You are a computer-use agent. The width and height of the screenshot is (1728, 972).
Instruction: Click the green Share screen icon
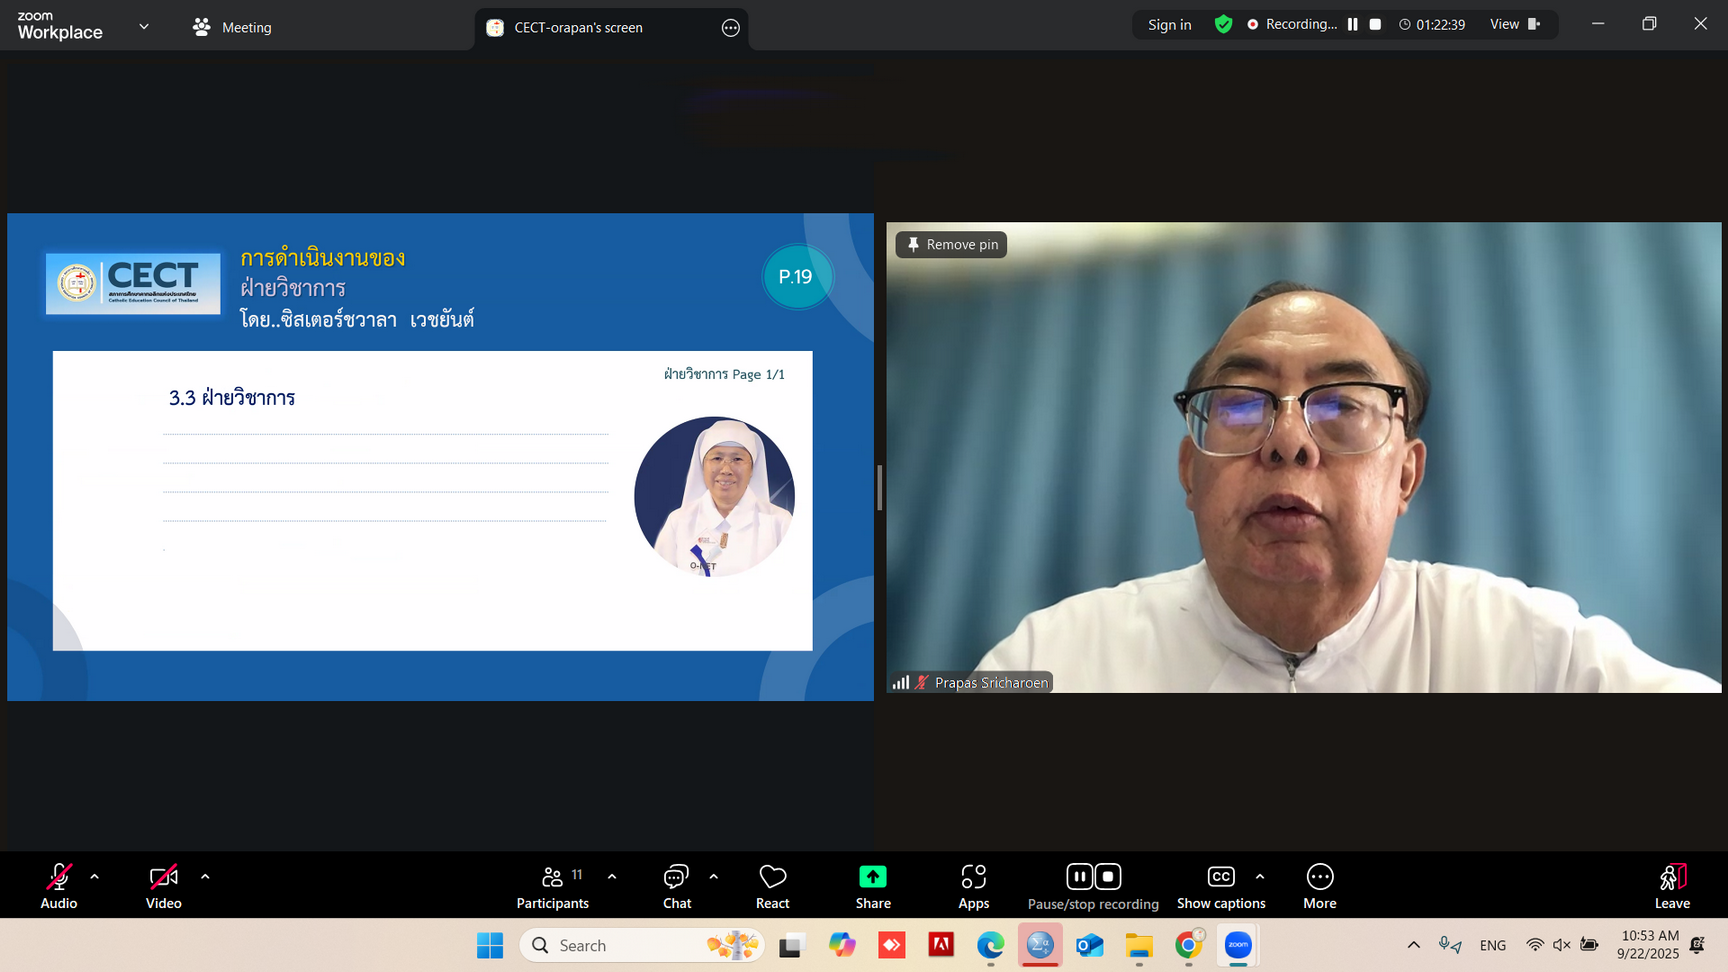[x=872, y=877]
